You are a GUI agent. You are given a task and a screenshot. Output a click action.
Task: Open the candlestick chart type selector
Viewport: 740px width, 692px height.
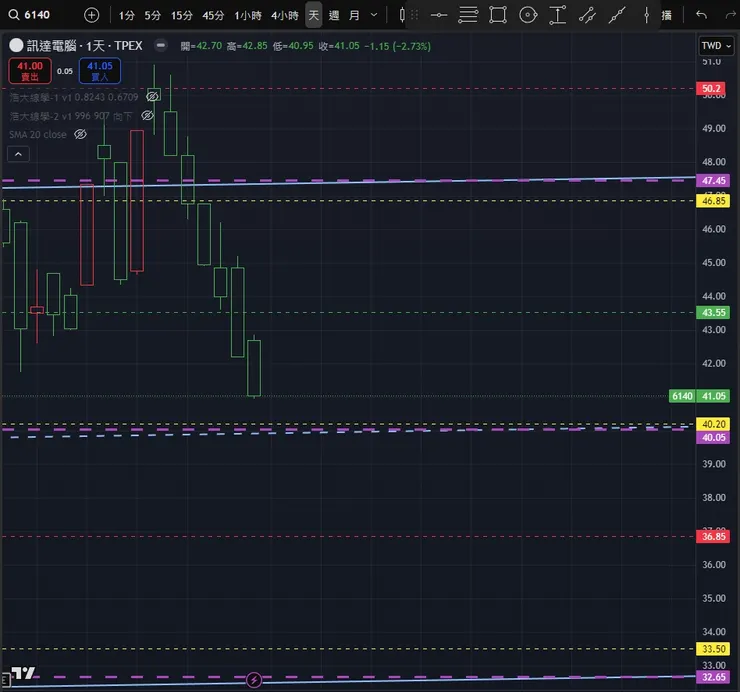point(402,15)
